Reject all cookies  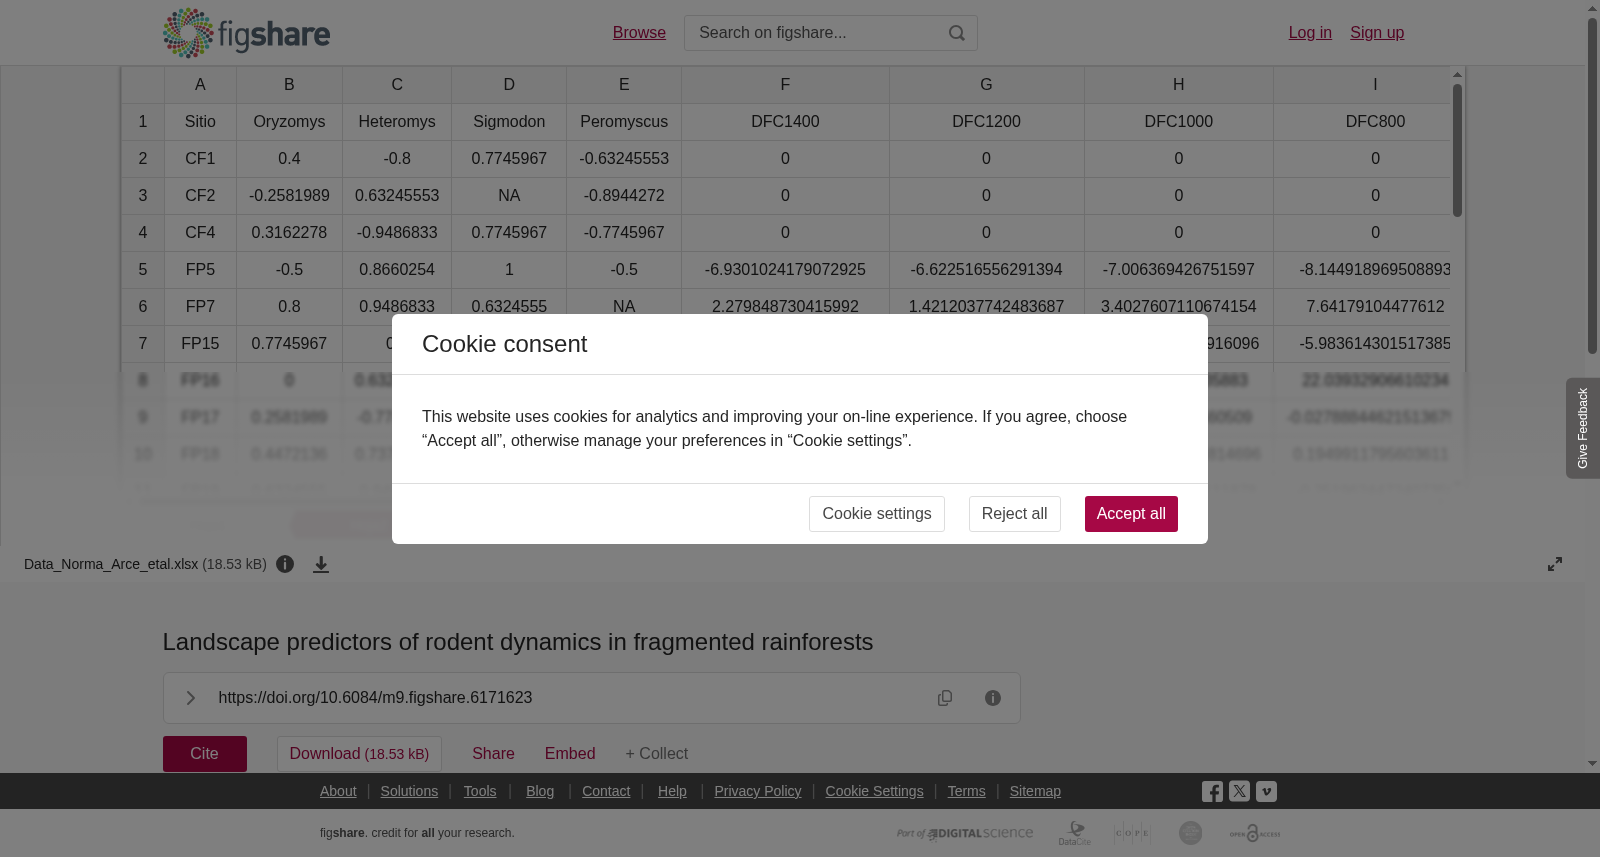point(1014,514)
